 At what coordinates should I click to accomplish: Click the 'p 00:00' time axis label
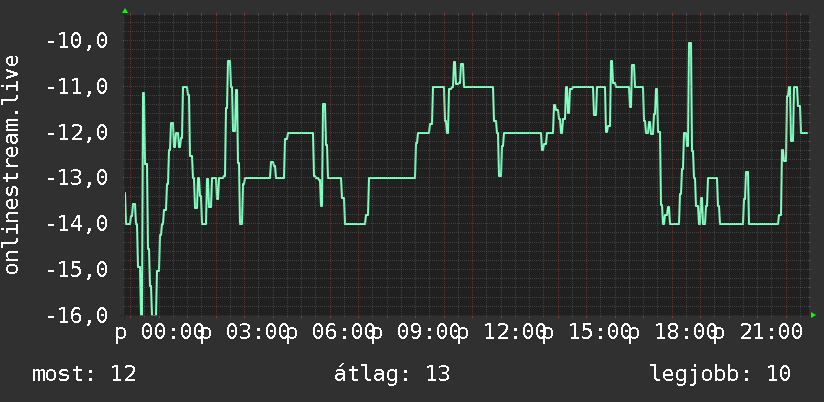tap(160, 333)
